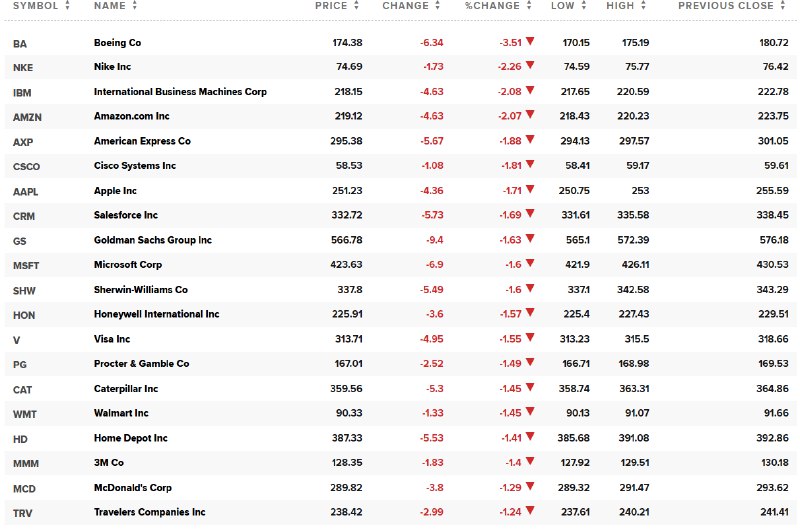The height and width of the screenshot is (530, 800).
Task: Open the 3M Co link
Action: [x=109, y=463]
